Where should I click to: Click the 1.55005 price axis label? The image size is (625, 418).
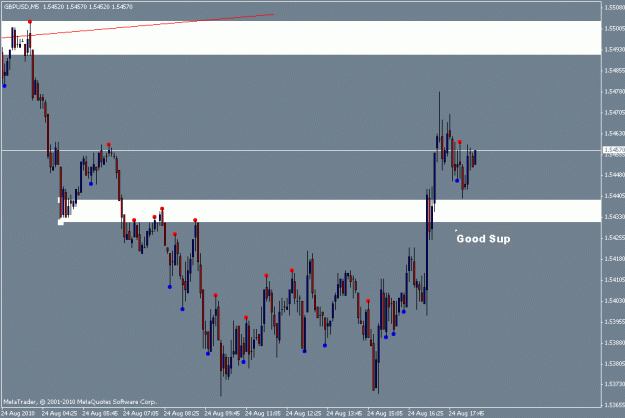tap(614, 29)
